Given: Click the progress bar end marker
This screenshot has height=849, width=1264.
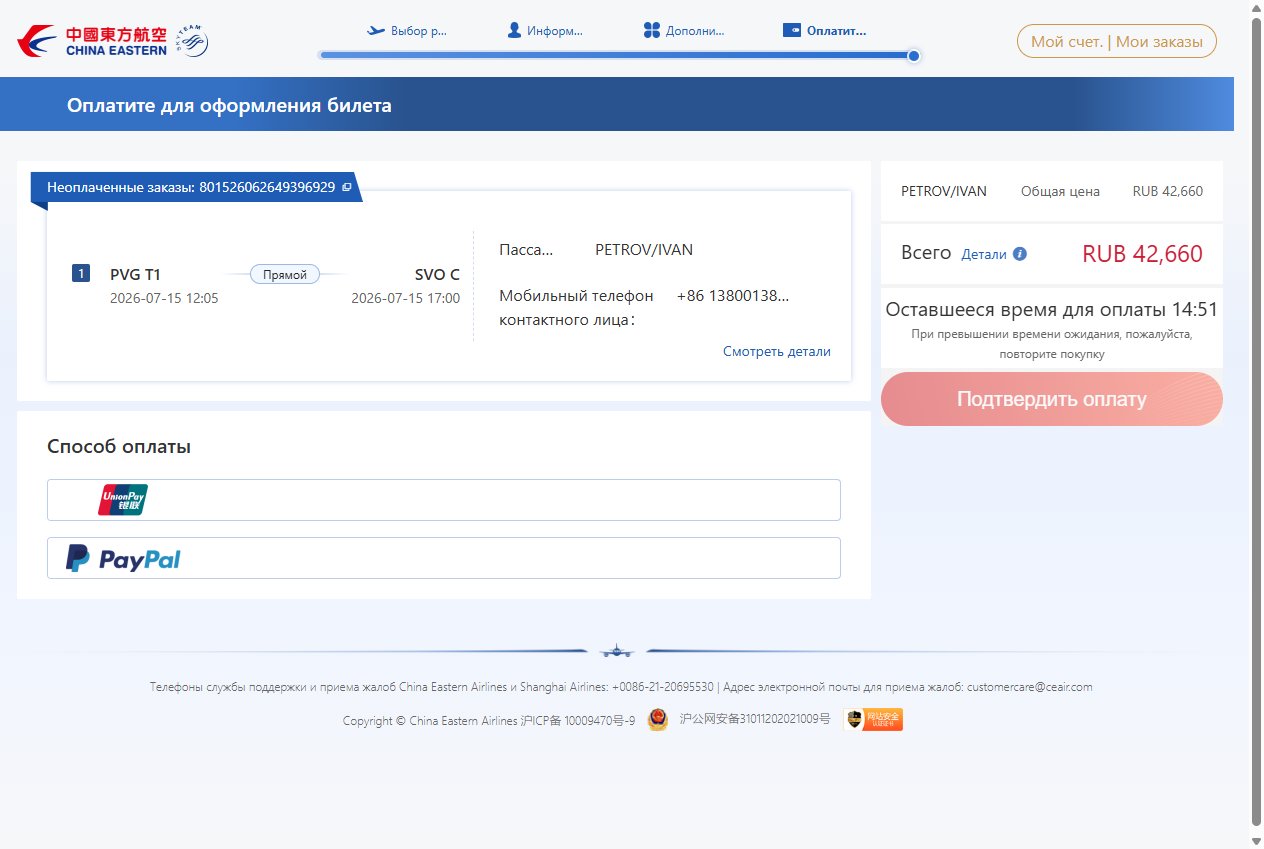Looking at the screenshot, I should click(x=913, y=56).
